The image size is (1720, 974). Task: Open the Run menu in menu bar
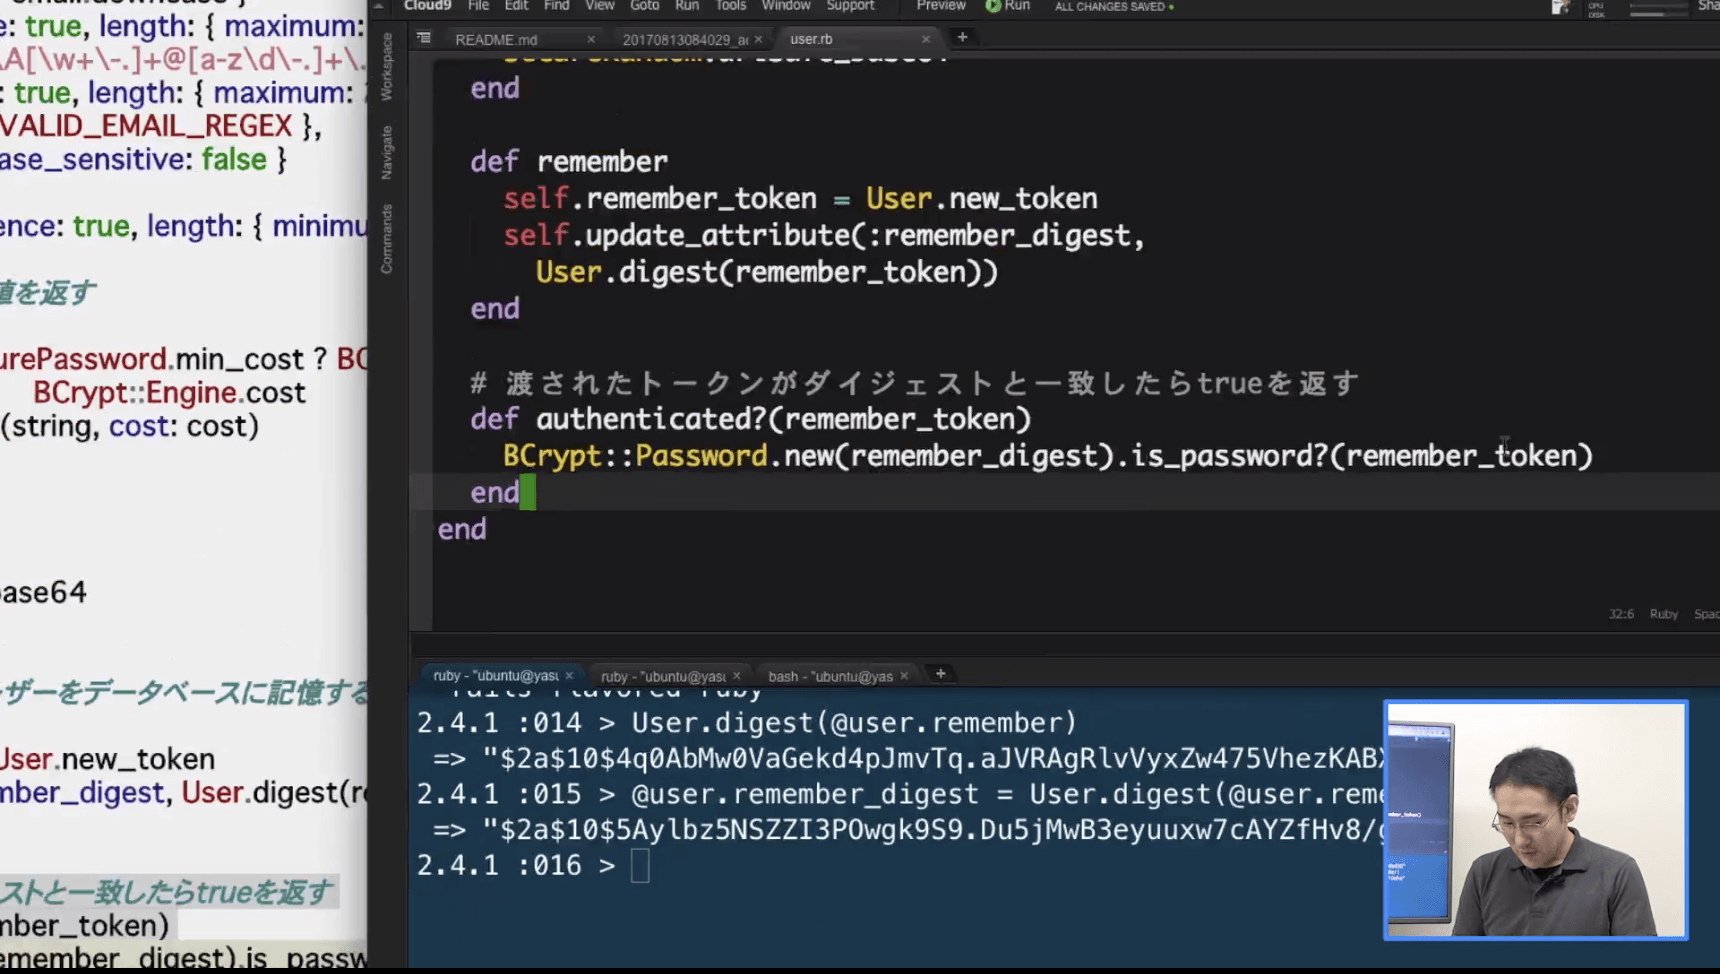coord(686,6)
